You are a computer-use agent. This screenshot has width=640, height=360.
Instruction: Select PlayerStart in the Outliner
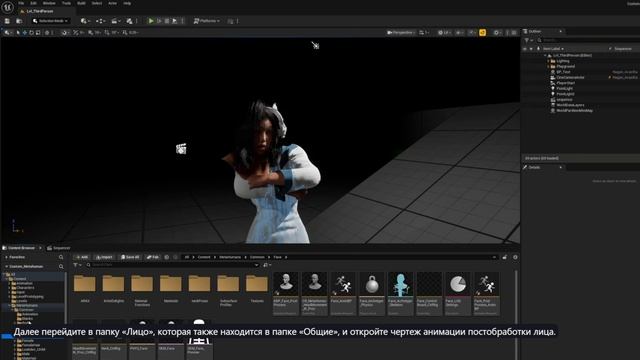pyautogui.click(x=565, y=83)
